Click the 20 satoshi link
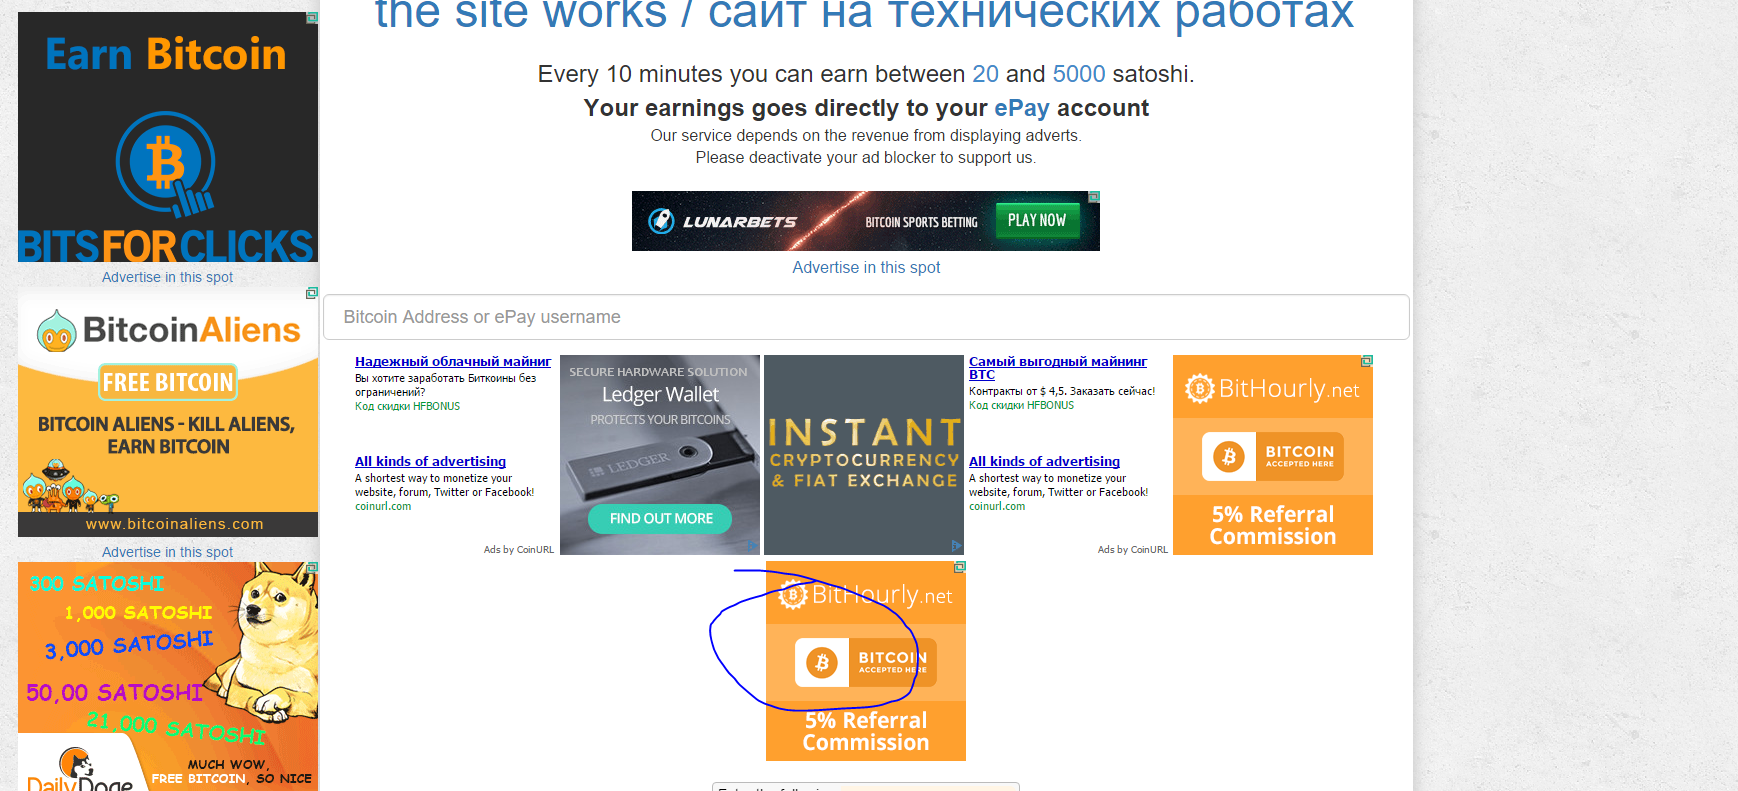Screen dimensions: 1738x791 coord(986,74)
